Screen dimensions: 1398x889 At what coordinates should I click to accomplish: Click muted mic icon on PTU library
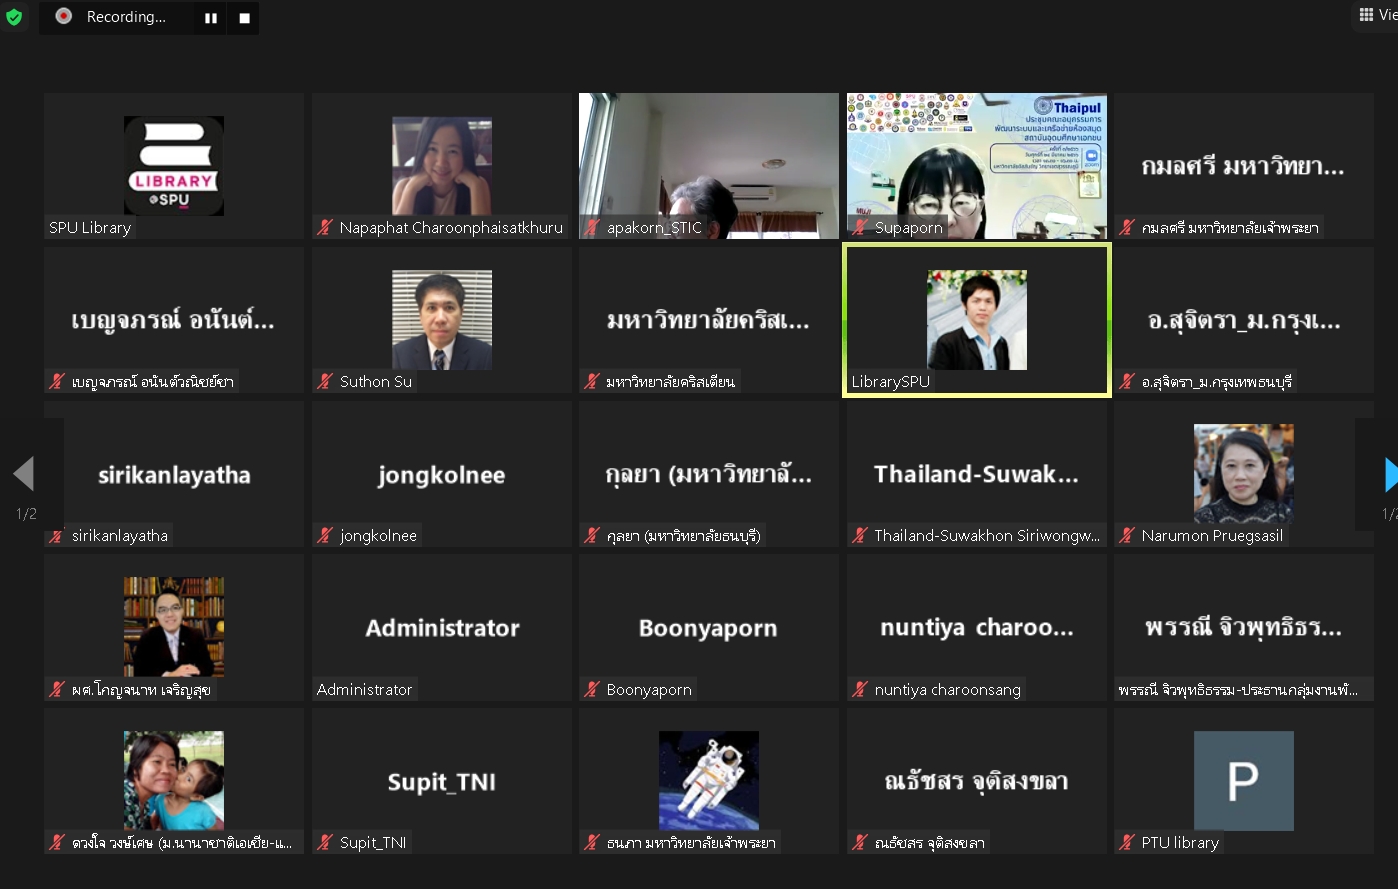(1127, 842)
